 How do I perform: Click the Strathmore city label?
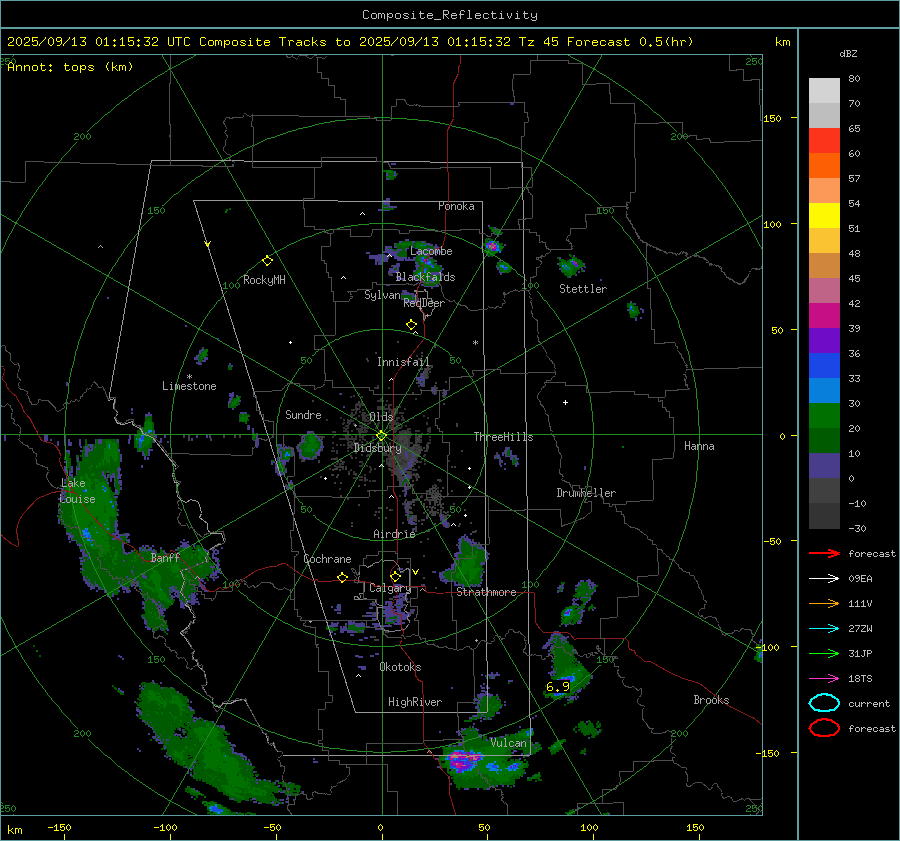pos(486,592)
